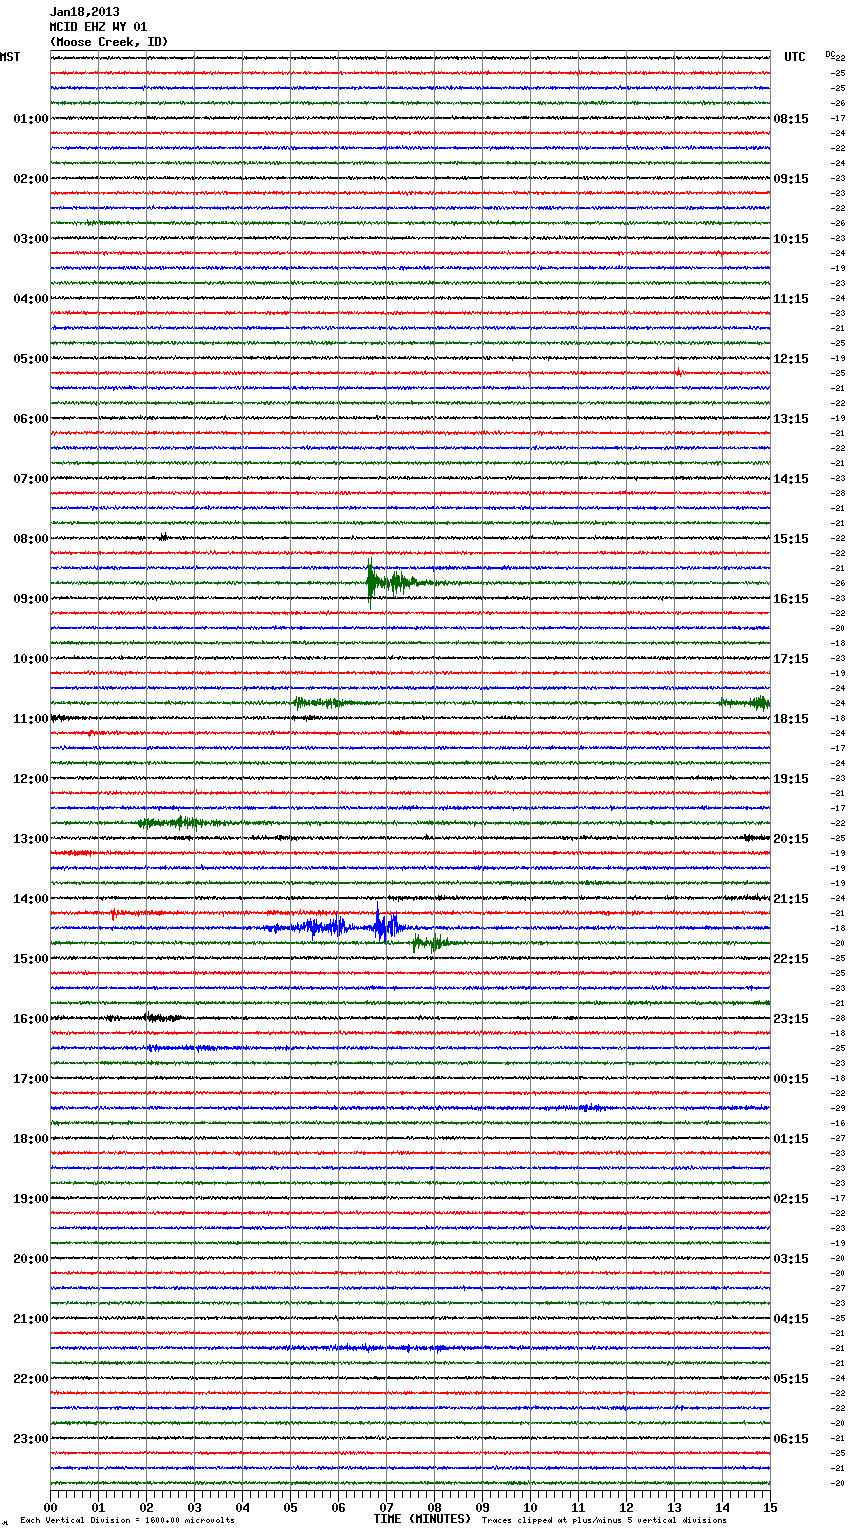Click the 01:15 UTC time label
The width and height of the screenshot is (850, 1534).
point(791,1139)
